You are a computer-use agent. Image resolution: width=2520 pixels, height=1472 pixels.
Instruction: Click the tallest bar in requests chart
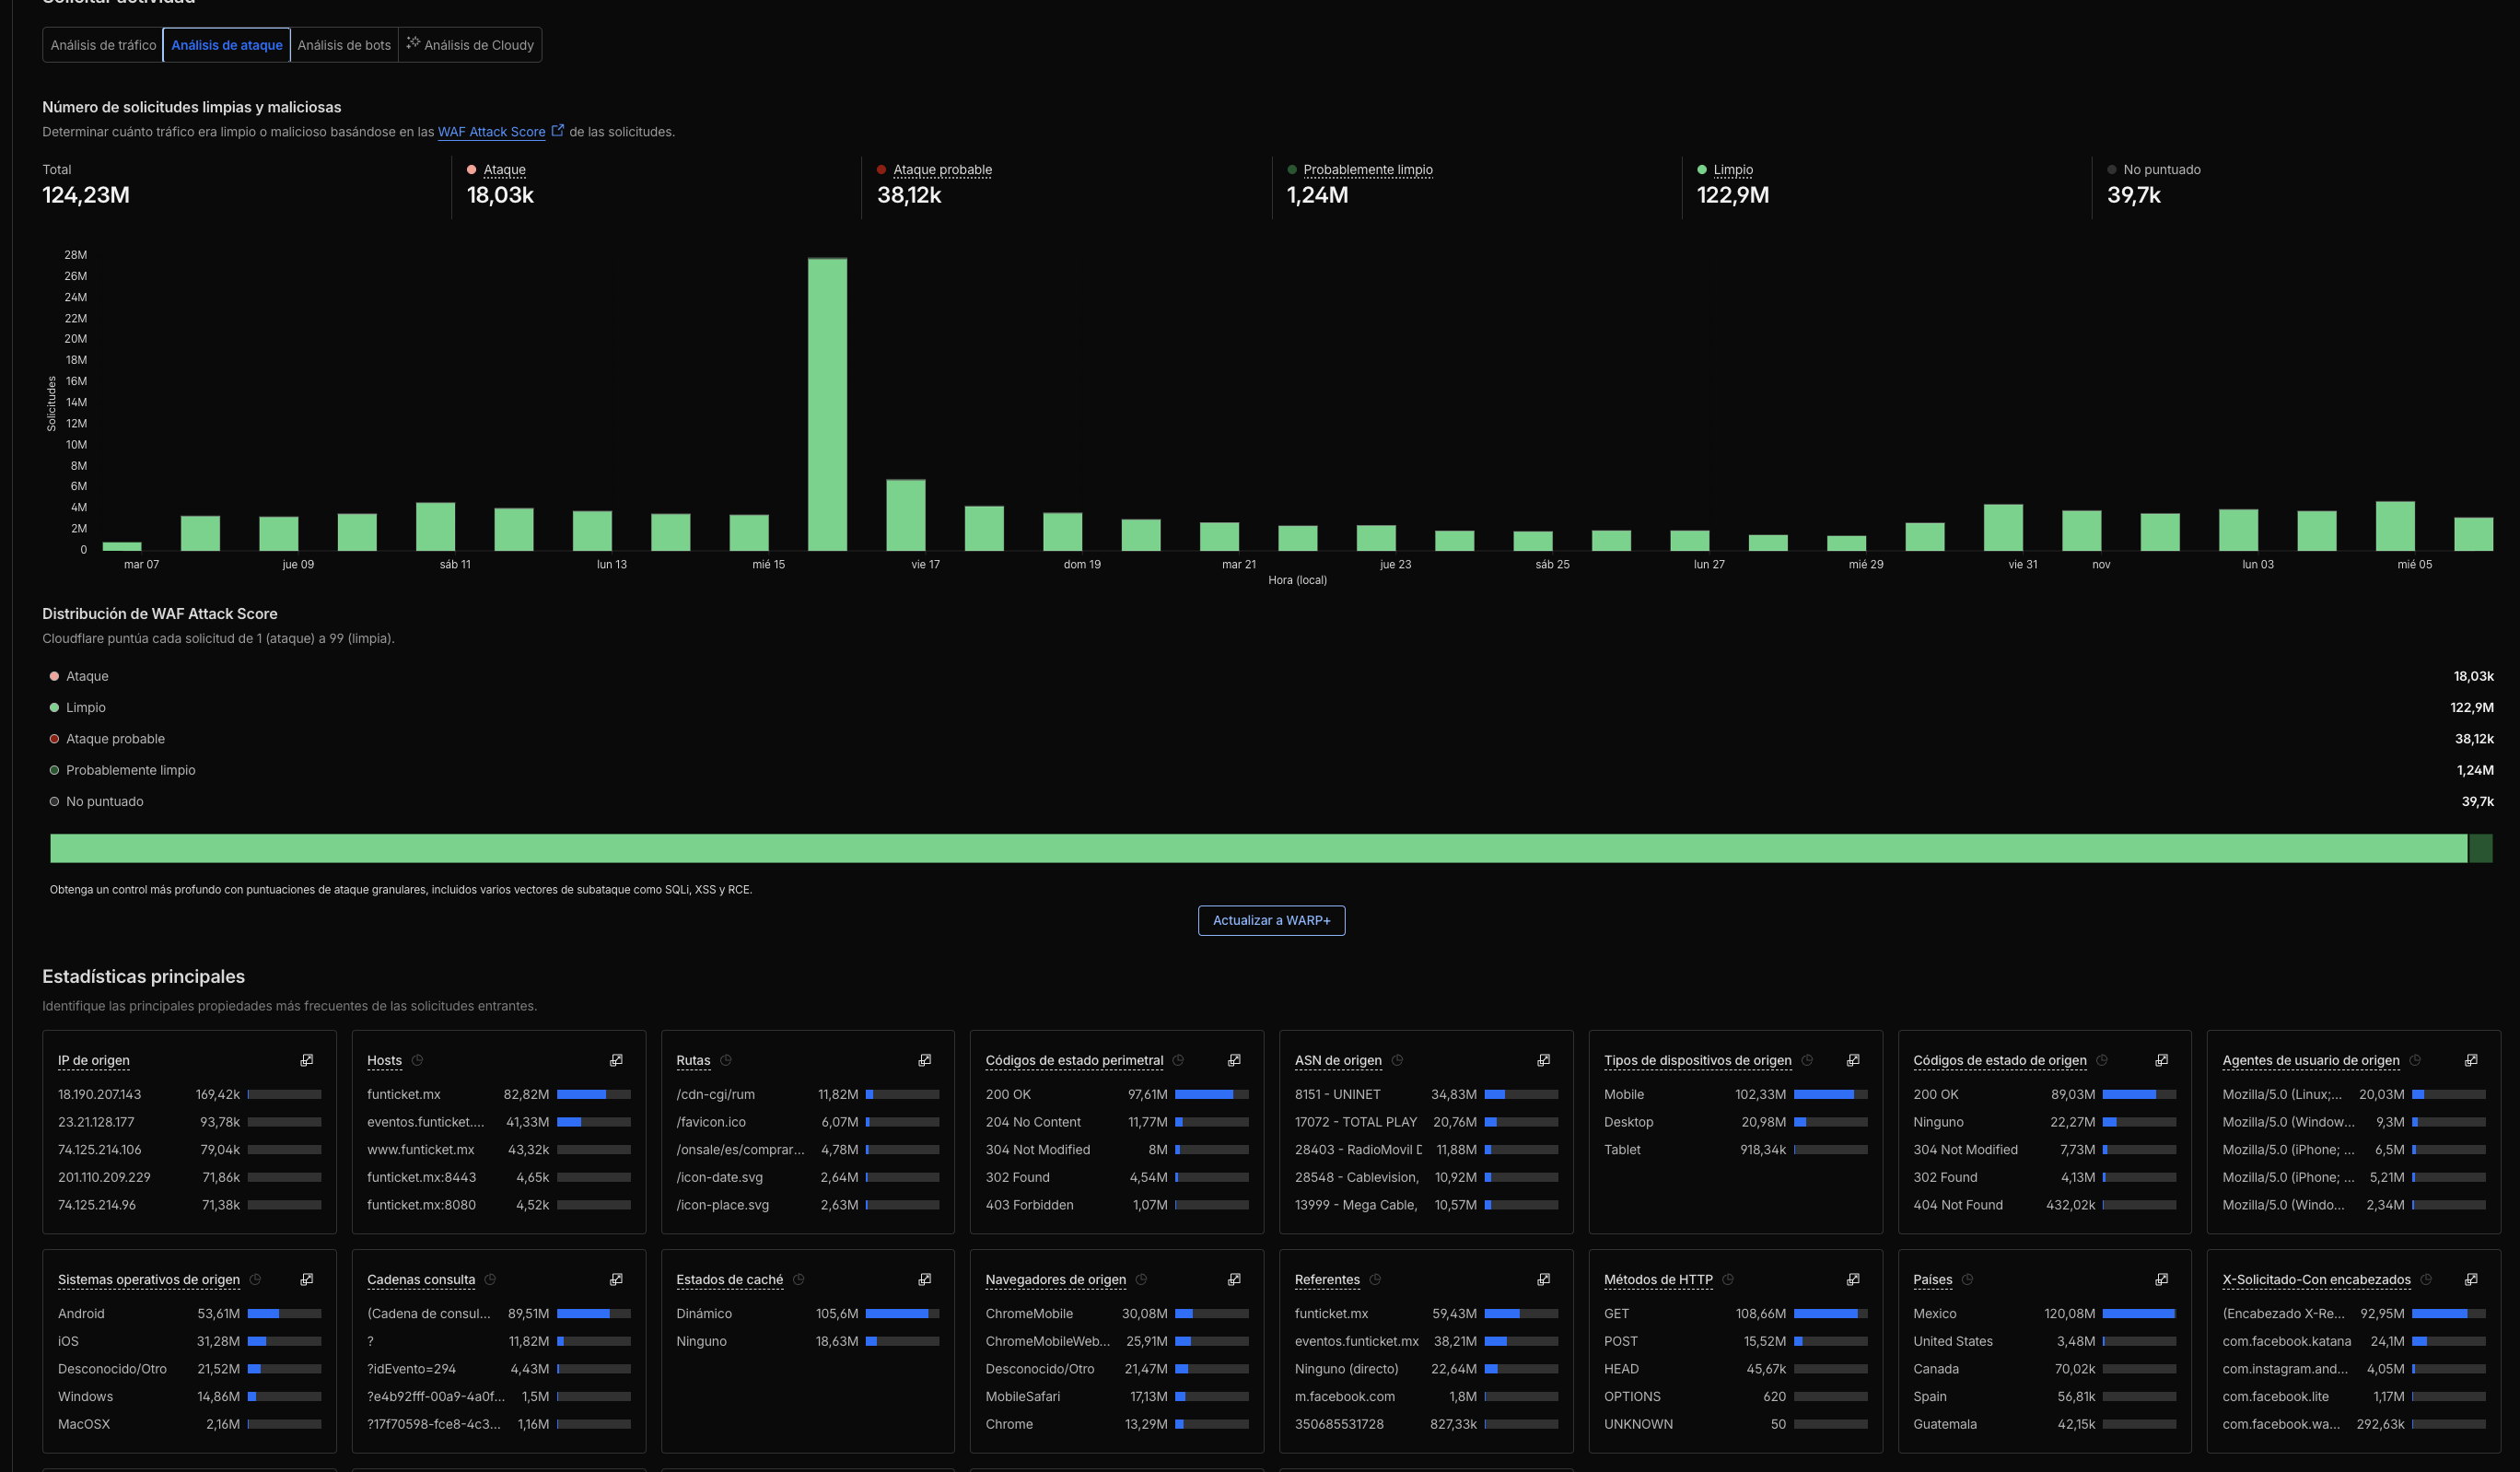[x=827, y=405]
